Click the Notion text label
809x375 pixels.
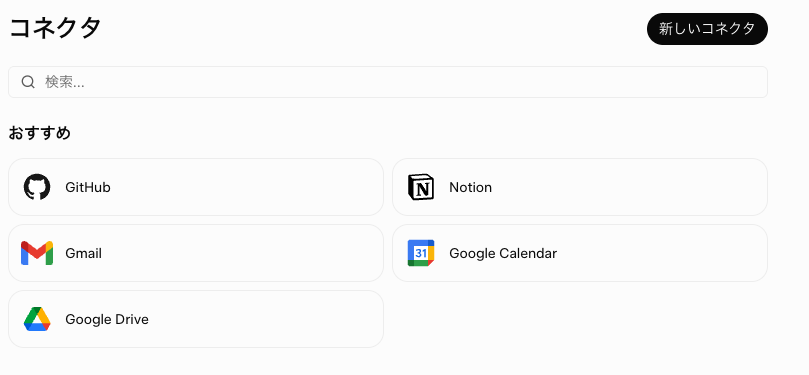(x=471, y=187)
